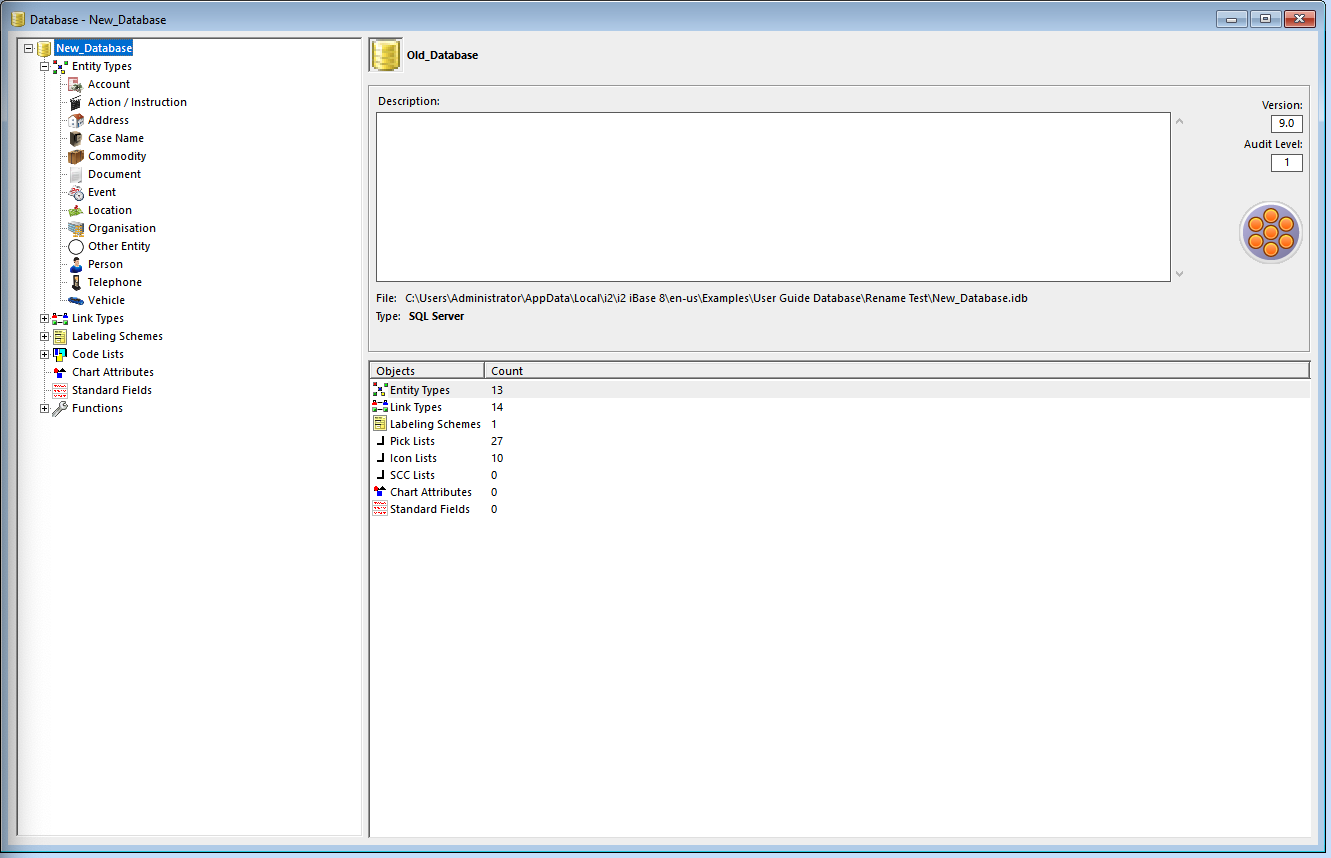The height and width of the screenshot is (858, 1331).
Task: Select the Account entity type icon
Action: [x=74, y=84]
